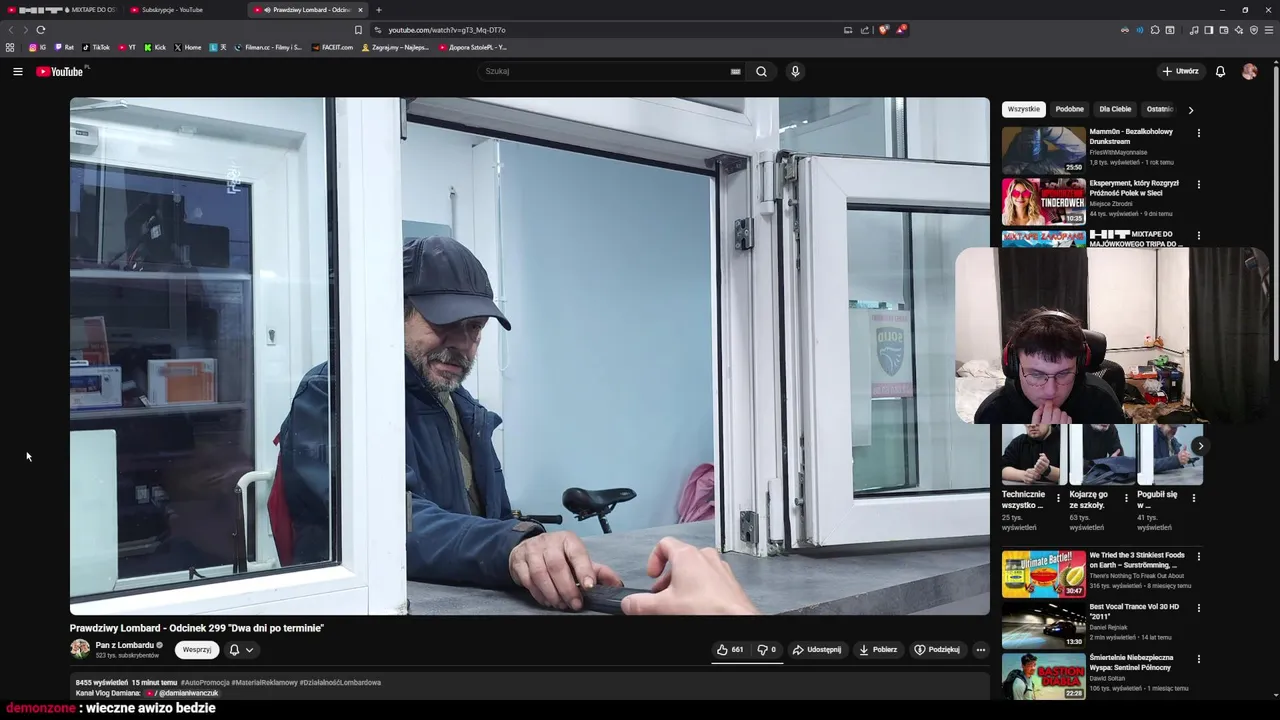Click the video player frame
1280x720 pixels.
click(530, 356)
